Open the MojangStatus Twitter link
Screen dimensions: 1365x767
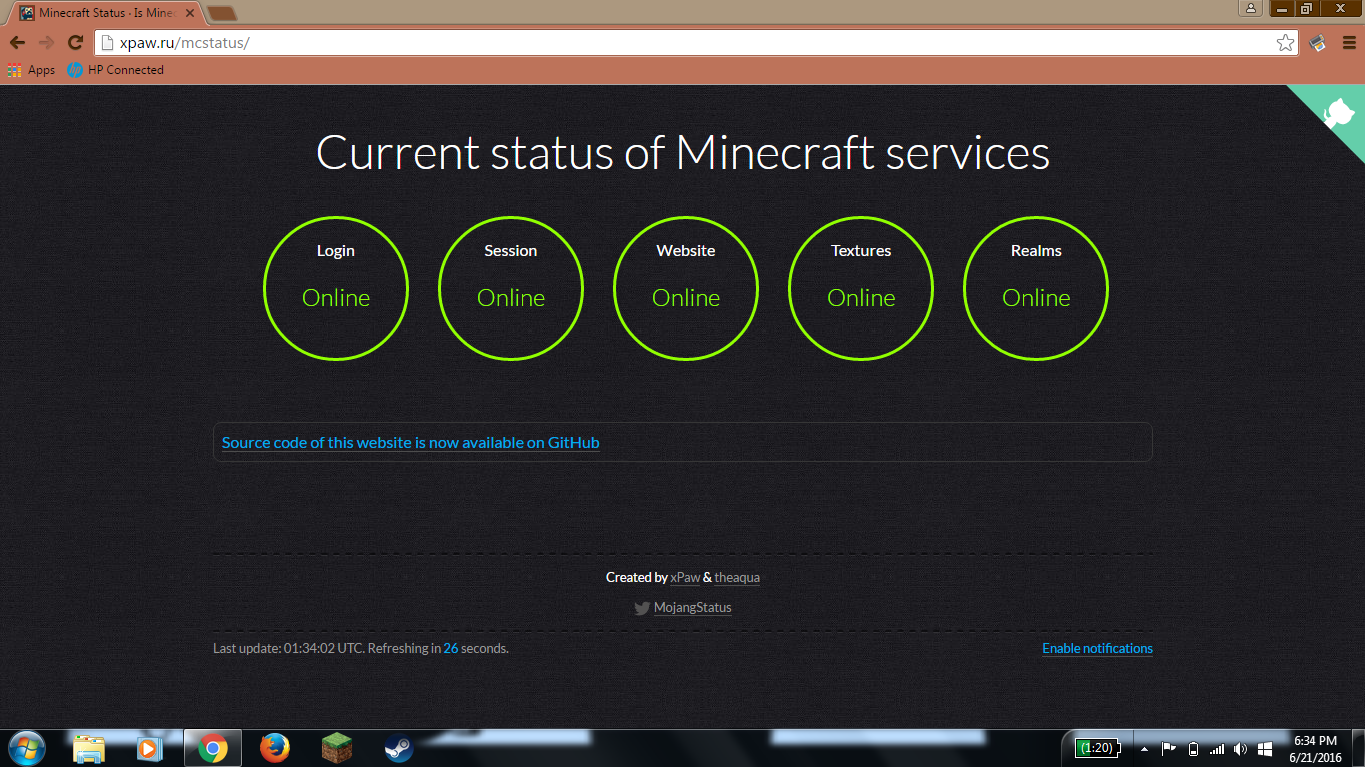point(692,608)
